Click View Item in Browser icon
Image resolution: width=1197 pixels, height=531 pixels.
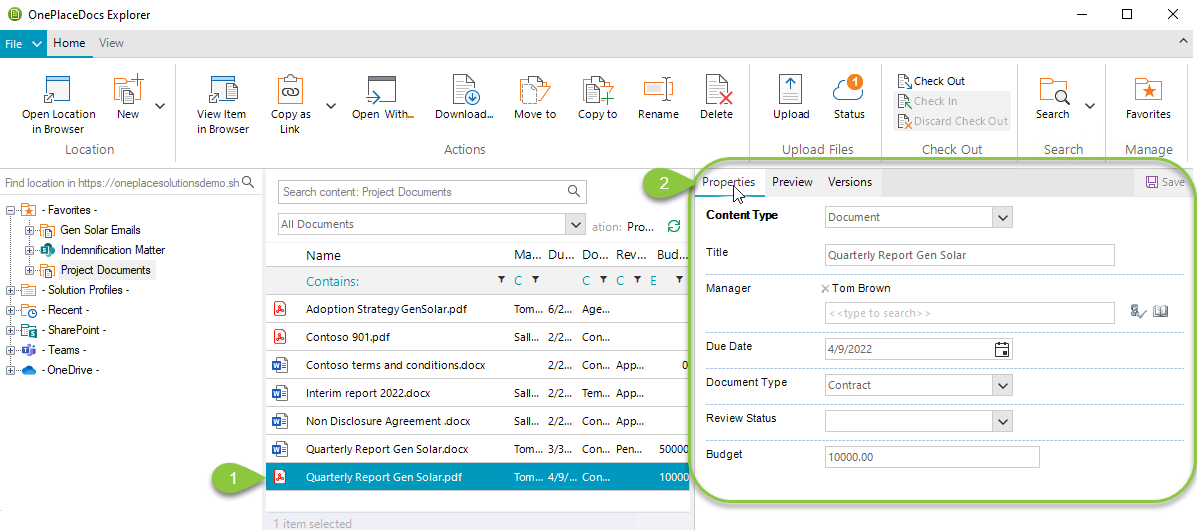point(222,90)
